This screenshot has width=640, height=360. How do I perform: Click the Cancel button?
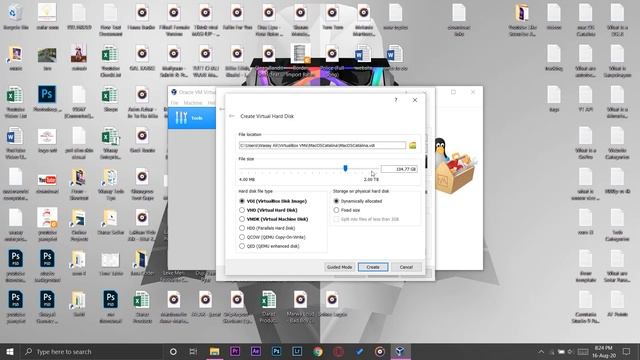tap(406, 267)
